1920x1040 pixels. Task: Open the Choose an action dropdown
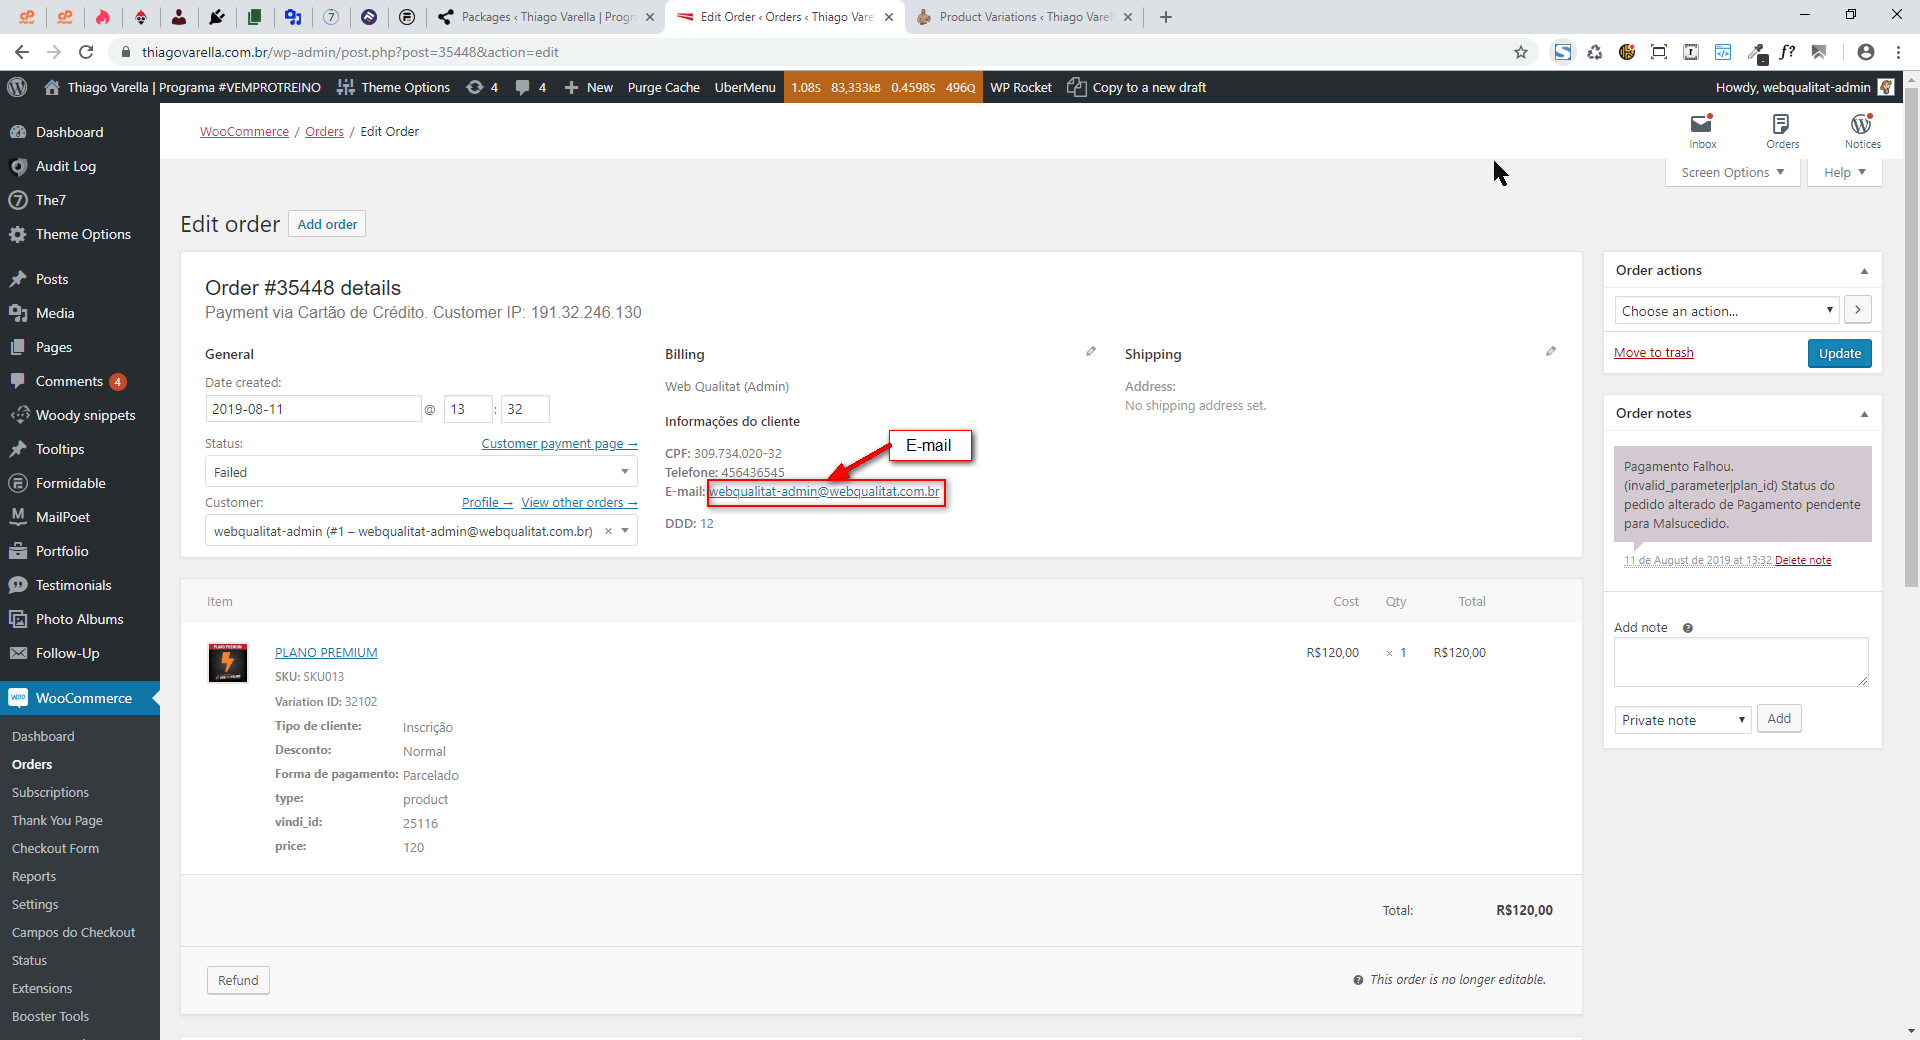1727,311
